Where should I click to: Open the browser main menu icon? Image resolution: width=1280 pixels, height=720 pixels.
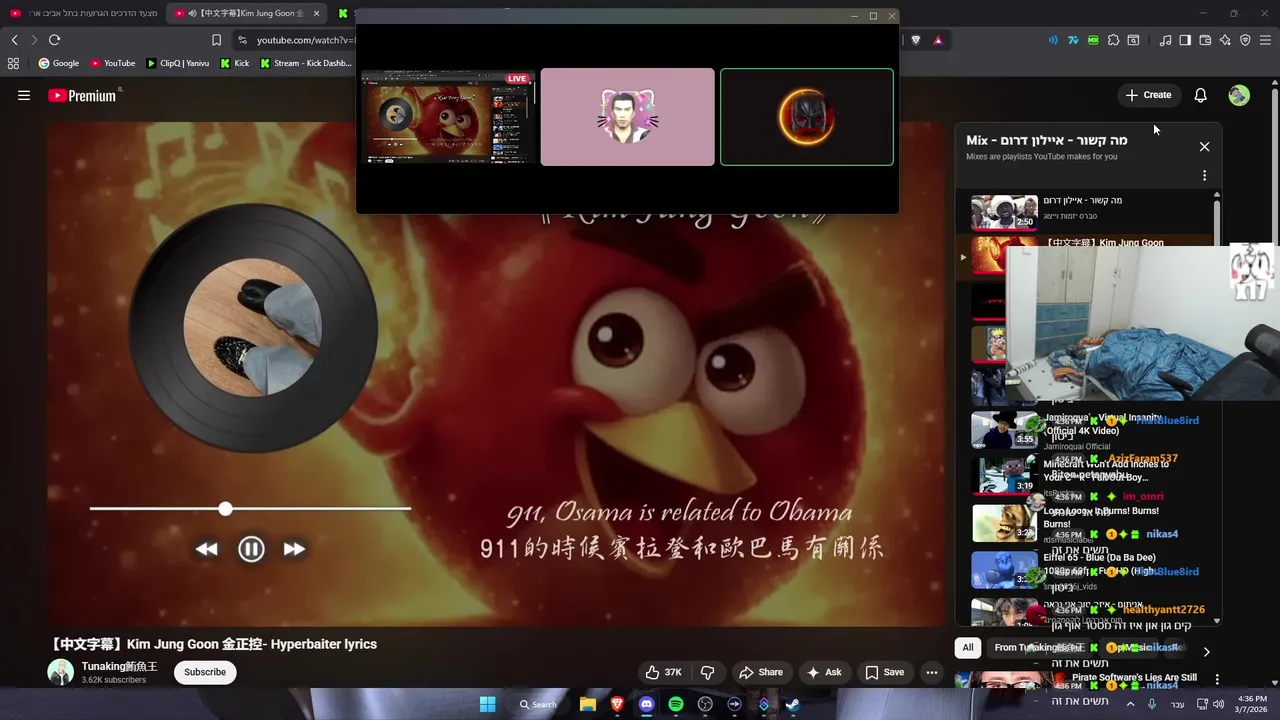[1265, 40]
